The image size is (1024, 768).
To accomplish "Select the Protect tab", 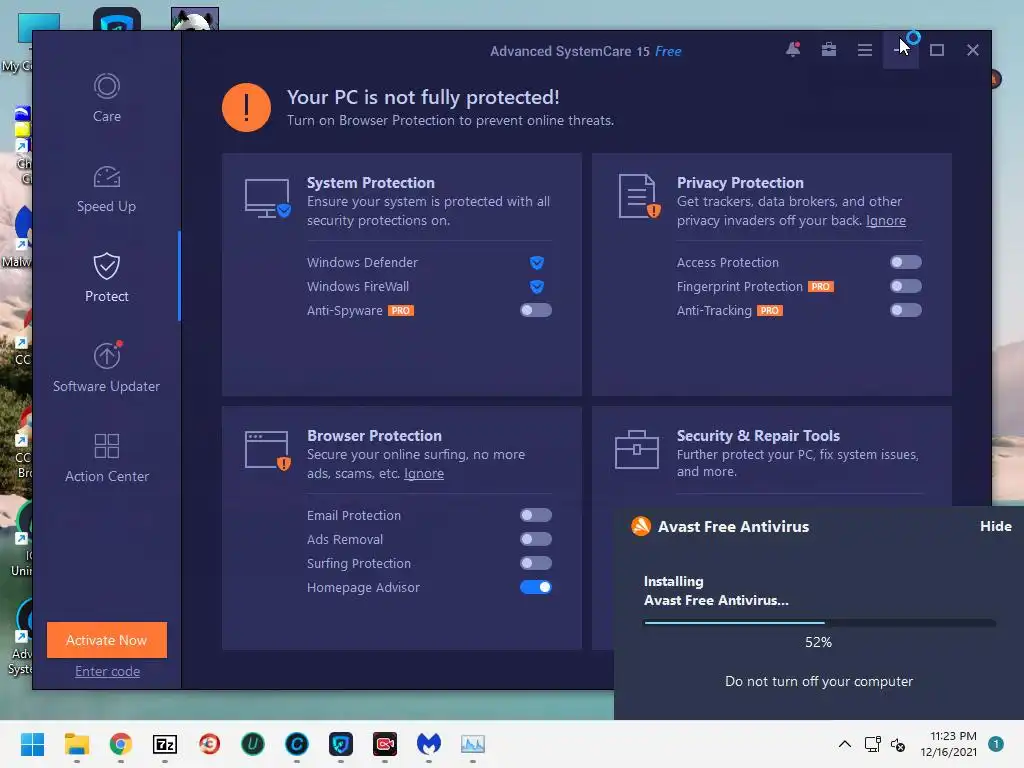I will 106,278.
